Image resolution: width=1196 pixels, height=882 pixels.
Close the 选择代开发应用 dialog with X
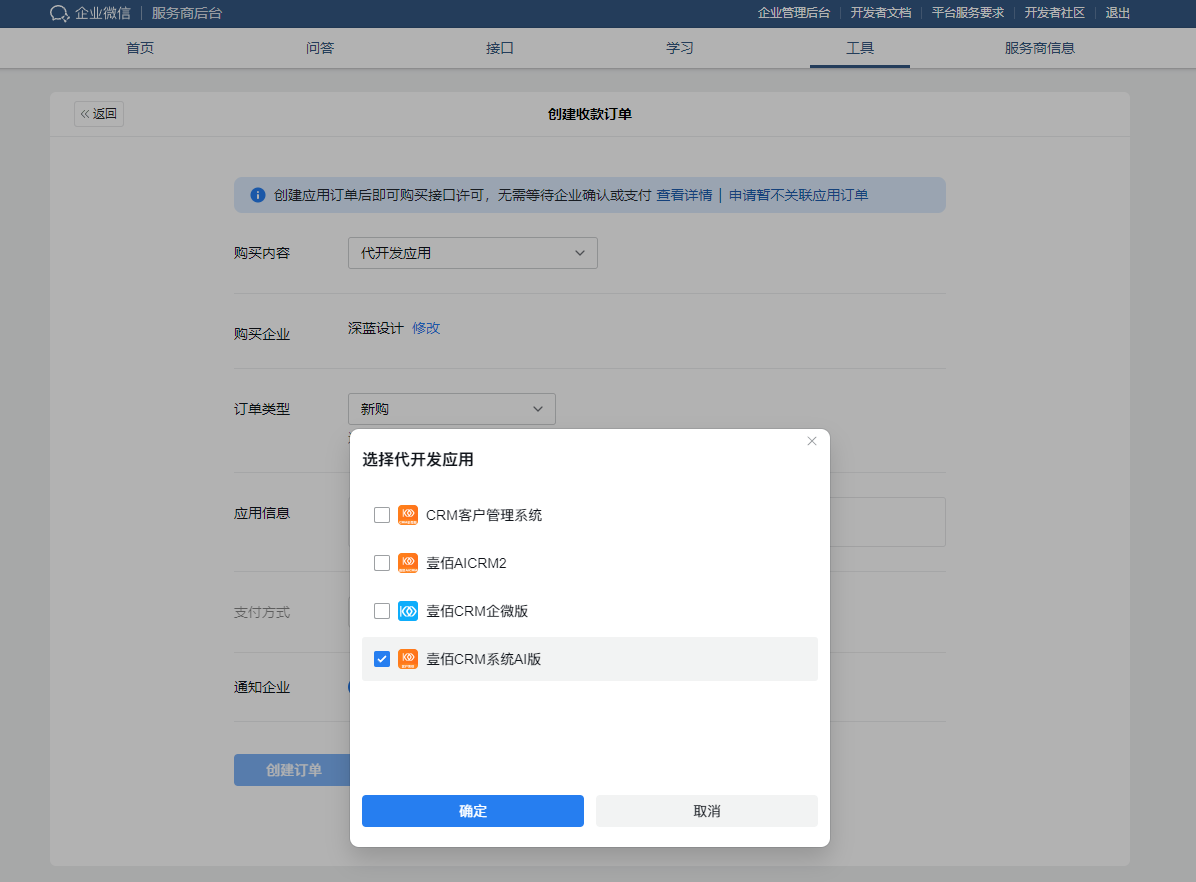pyautogui.click(x=812, y=441)
